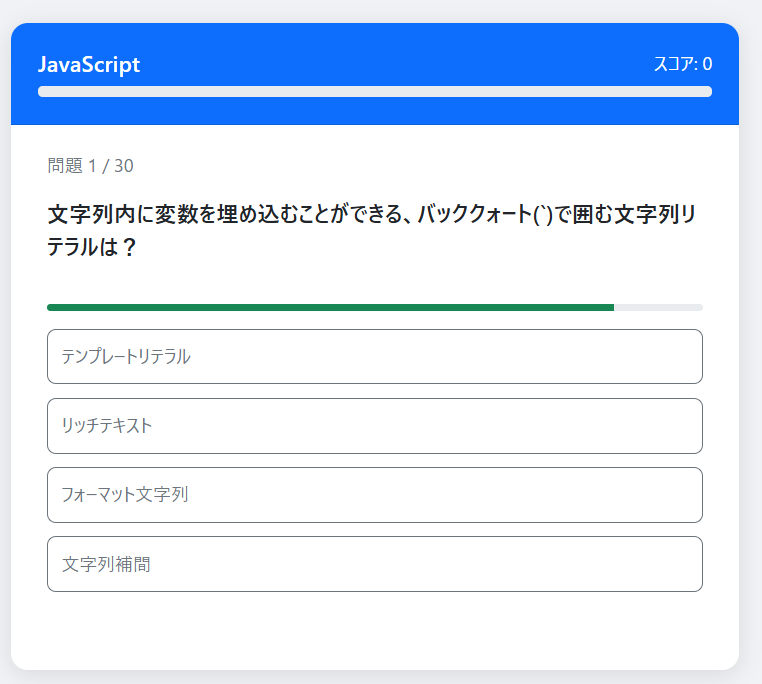The height and width of the screenshot is (684, 762).
Task: Click the JavaScript quiz title
Action: (89, 65)
